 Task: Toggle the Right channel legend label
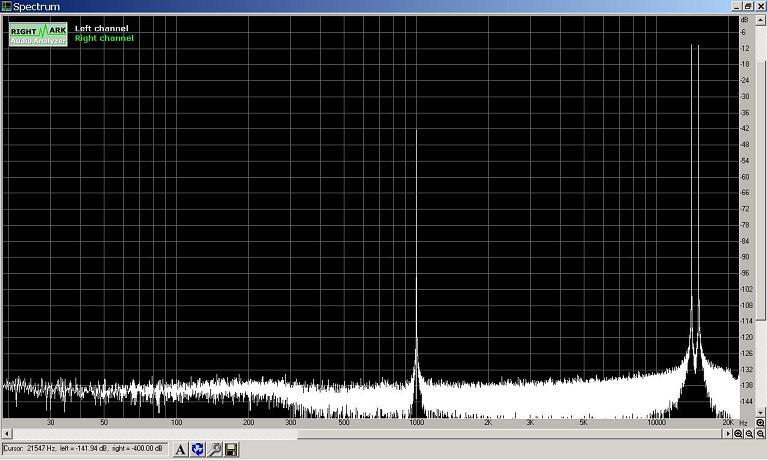tap(103, 38)
